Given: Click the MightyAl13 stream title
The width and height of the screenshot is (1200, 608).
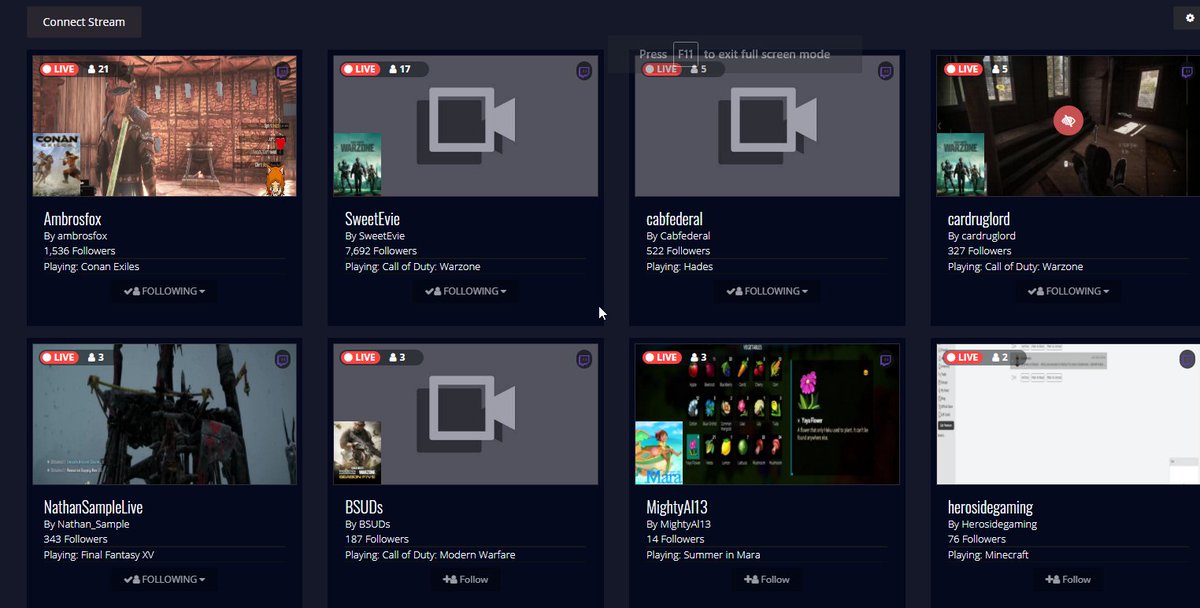Looking at the screenshot, I should tap(677, 507).
